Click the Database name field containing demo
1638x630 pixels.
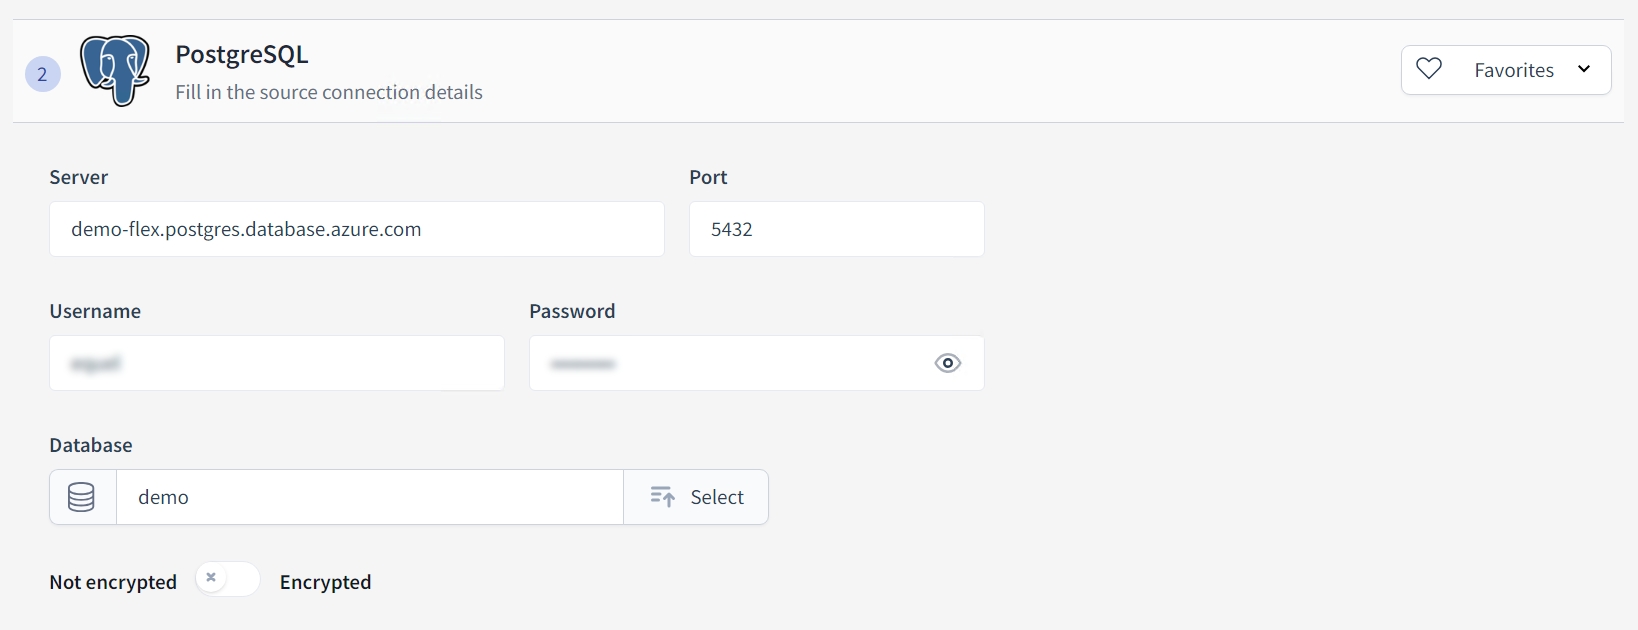click(370, 497)
